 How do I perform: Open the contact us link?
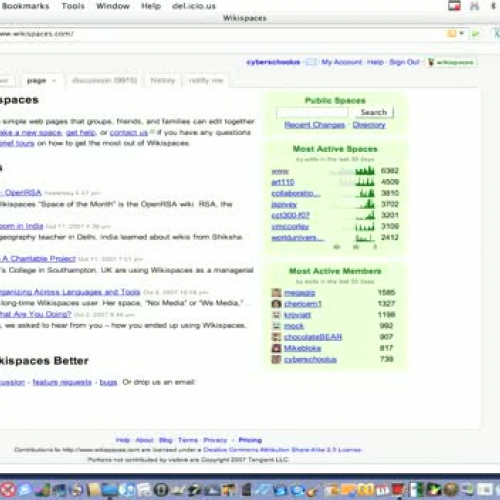tap(129, 133)
